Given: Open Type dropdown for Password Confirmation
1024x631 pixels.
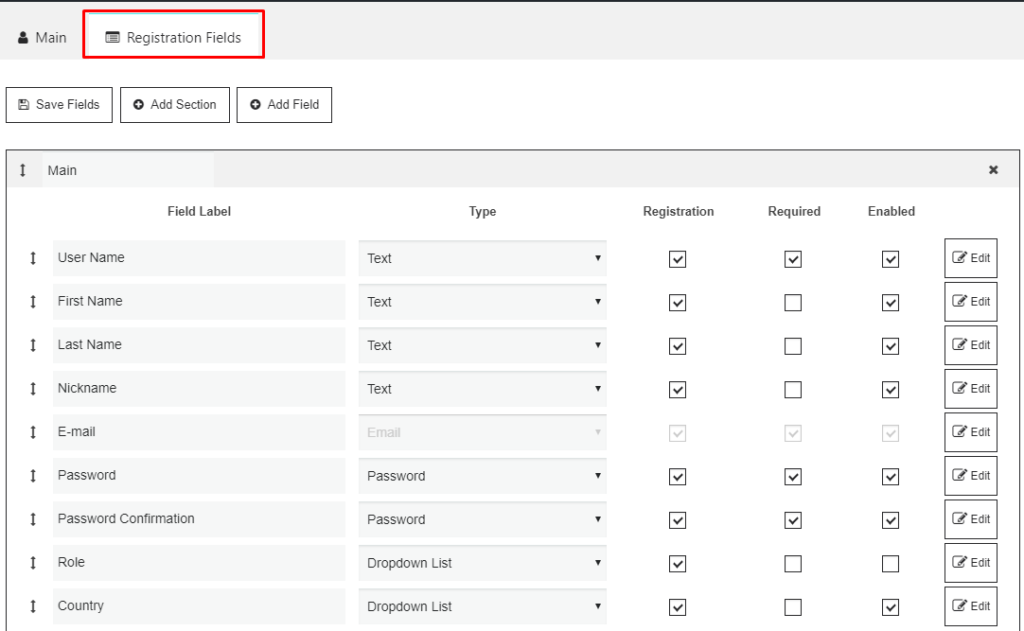Looking at the screenshot, I should (482, 519).
